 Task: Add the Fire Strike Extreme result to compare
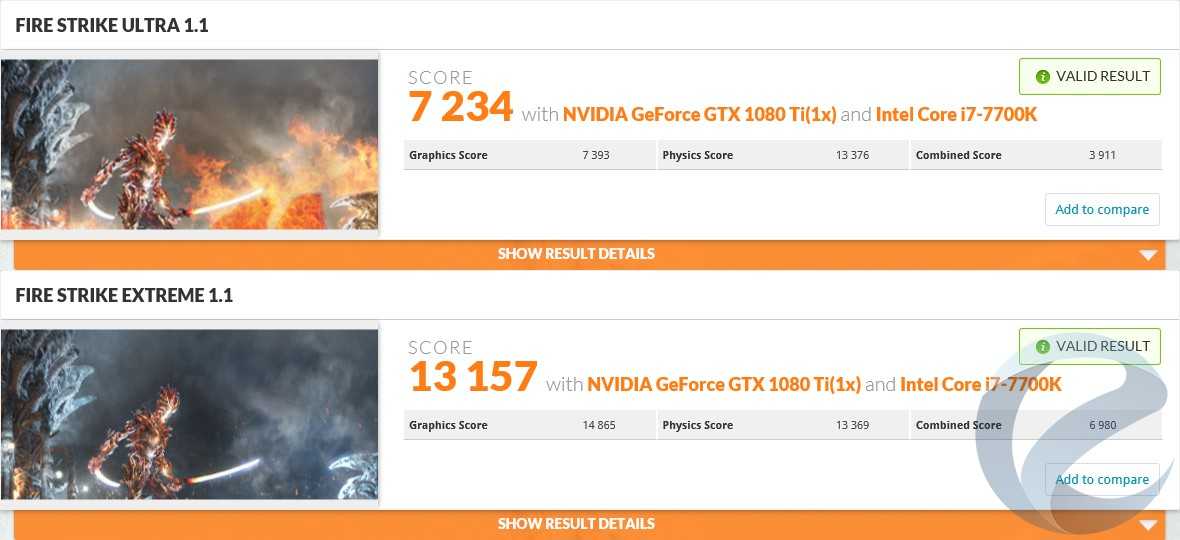click(1102, 480)
